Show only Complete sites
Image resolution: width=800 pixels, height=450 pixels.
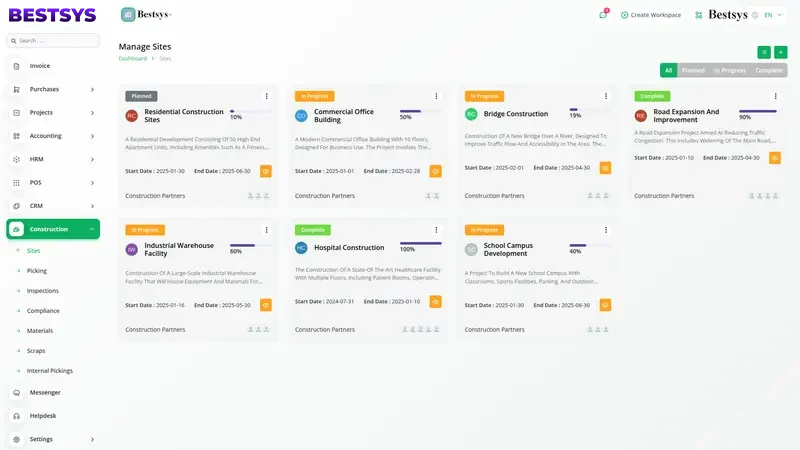[x=769, y=71]
